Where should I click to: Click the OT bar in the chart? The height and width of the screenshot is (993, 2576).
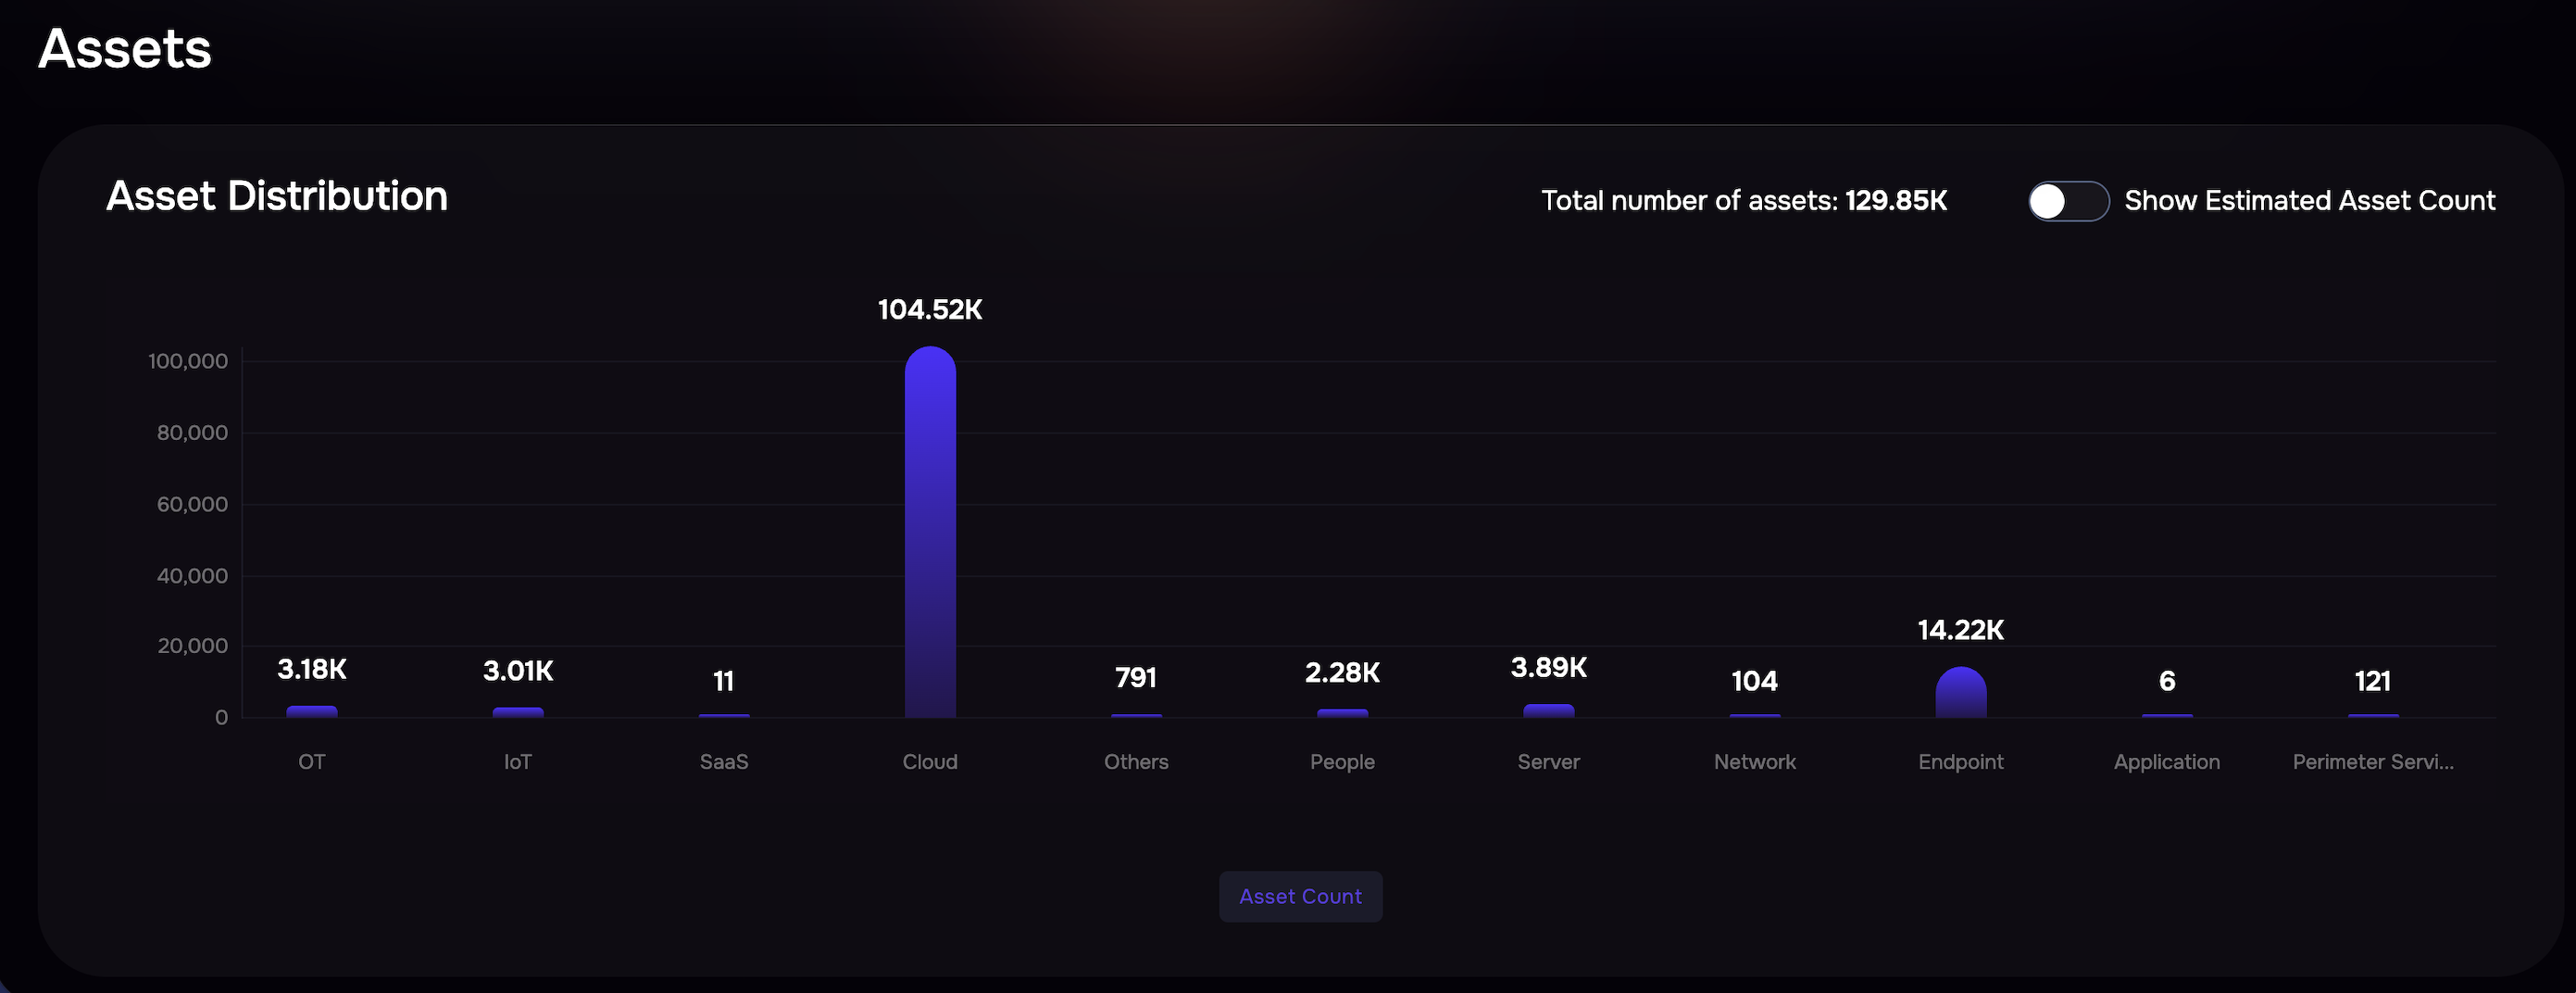[x=312, y=711]
